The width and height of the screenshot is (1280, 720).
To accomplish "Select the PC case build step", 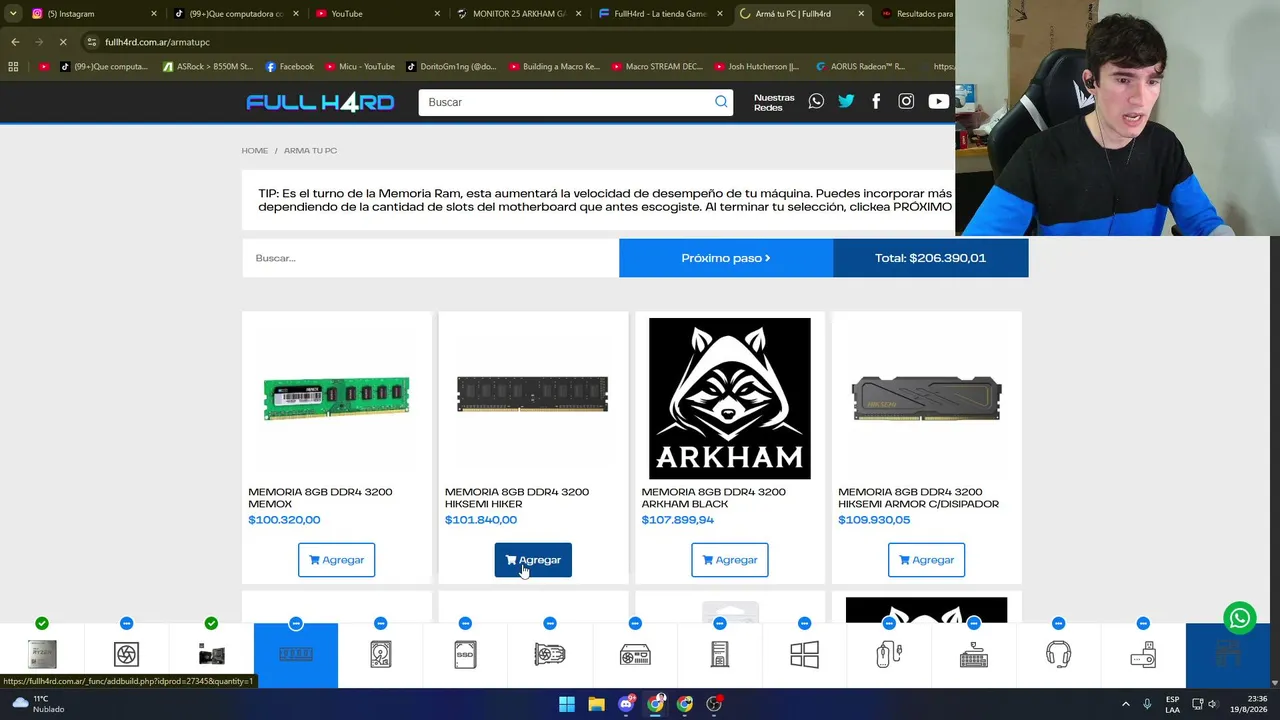I will tap(720, 655).
